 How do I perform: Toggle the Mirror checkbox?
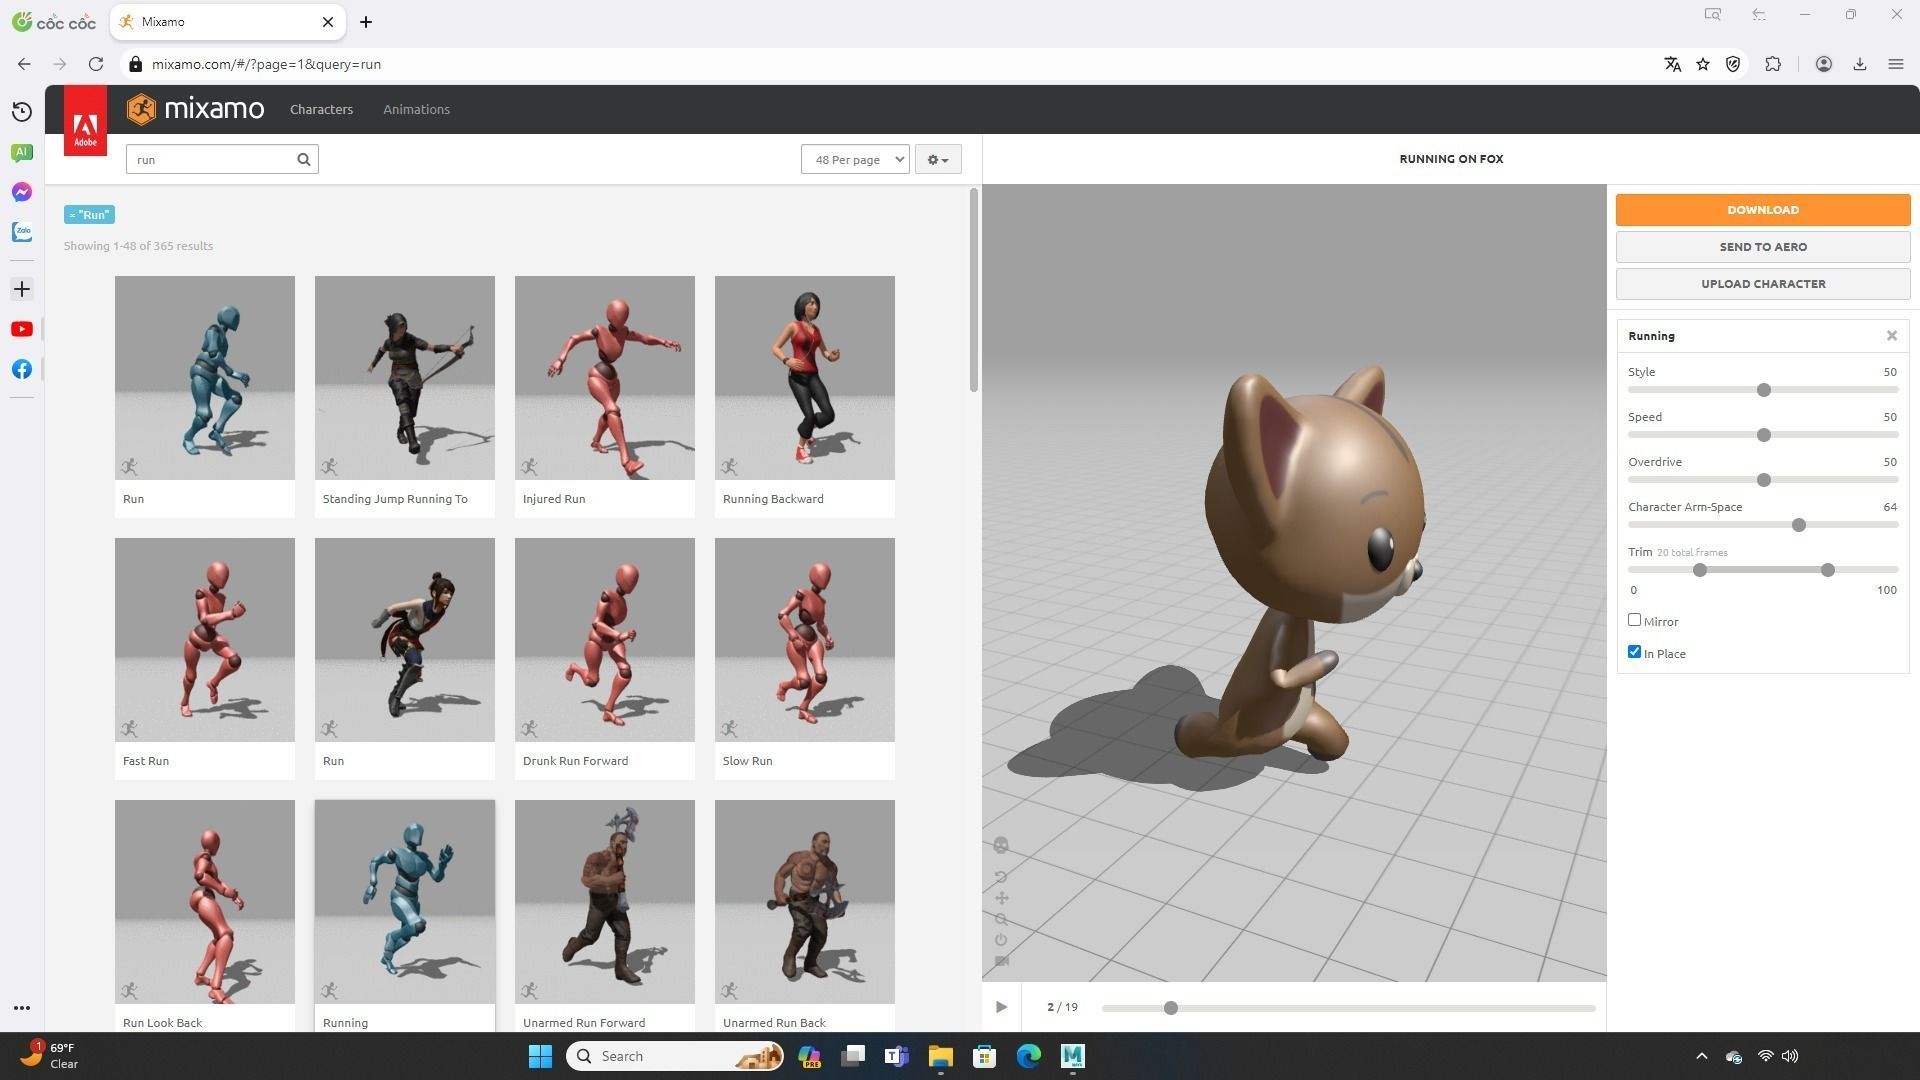click(1634, 620)
